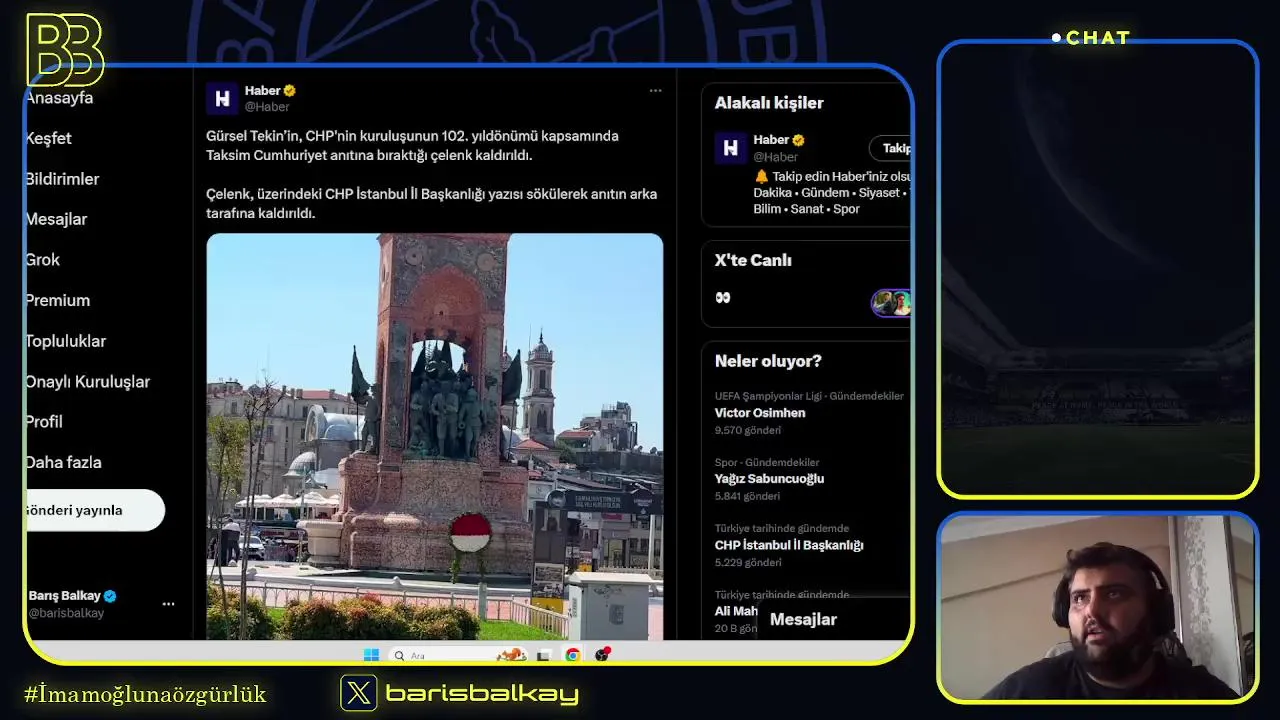Click Haber avatar in Alakalı kişiler

(731, 148)
